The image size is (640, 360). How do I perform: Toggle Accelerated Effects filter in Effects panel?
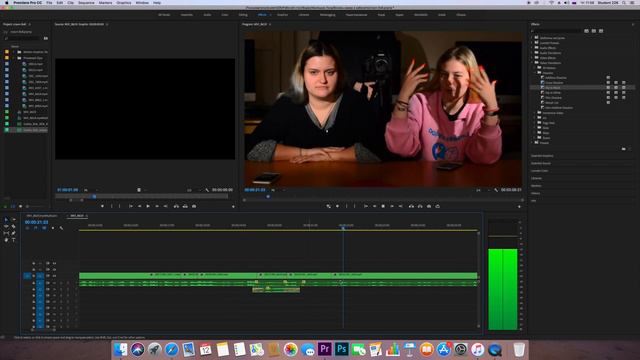(587, 31)
